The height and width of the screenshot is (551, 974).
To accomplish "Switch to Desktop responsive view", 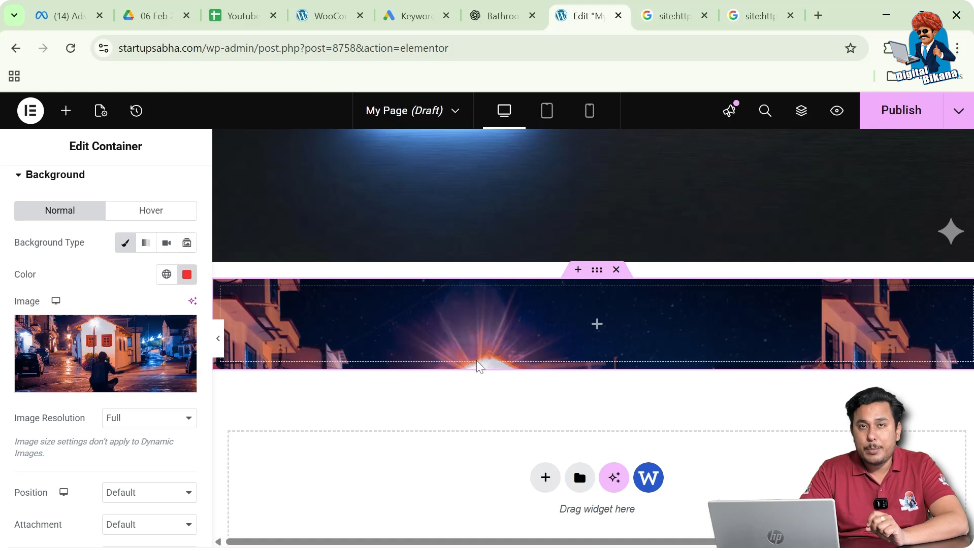I will tap(504, 111).
